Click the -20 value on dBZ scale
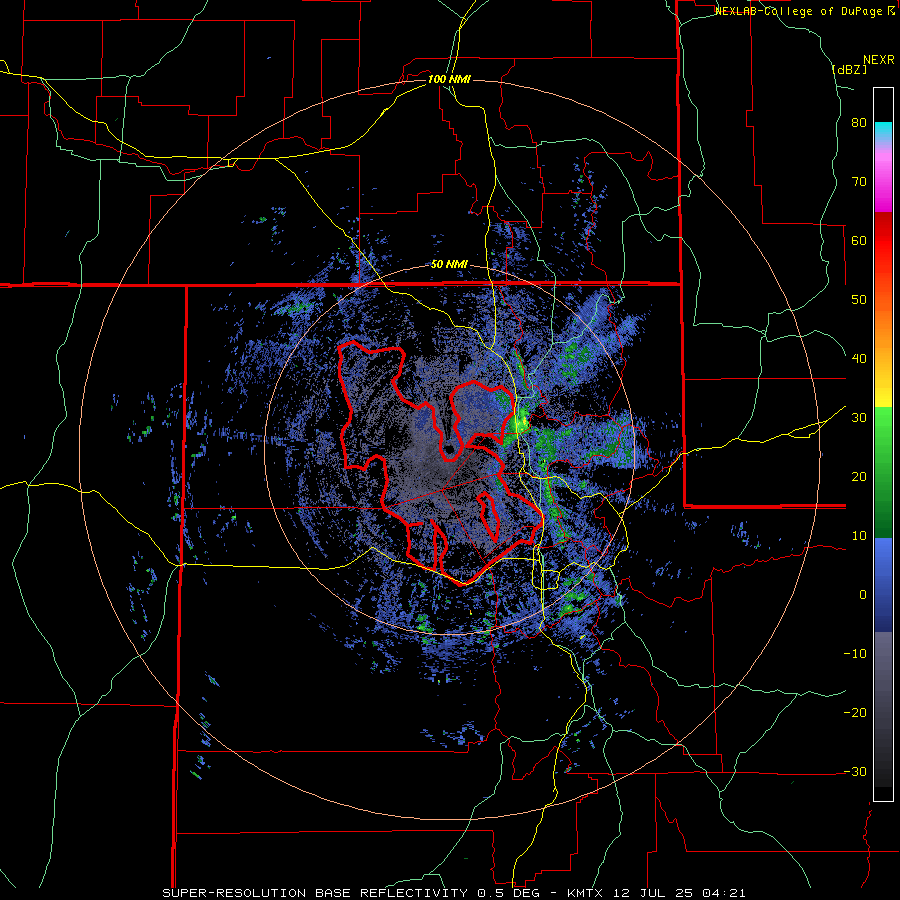 [x=855, y=713]
